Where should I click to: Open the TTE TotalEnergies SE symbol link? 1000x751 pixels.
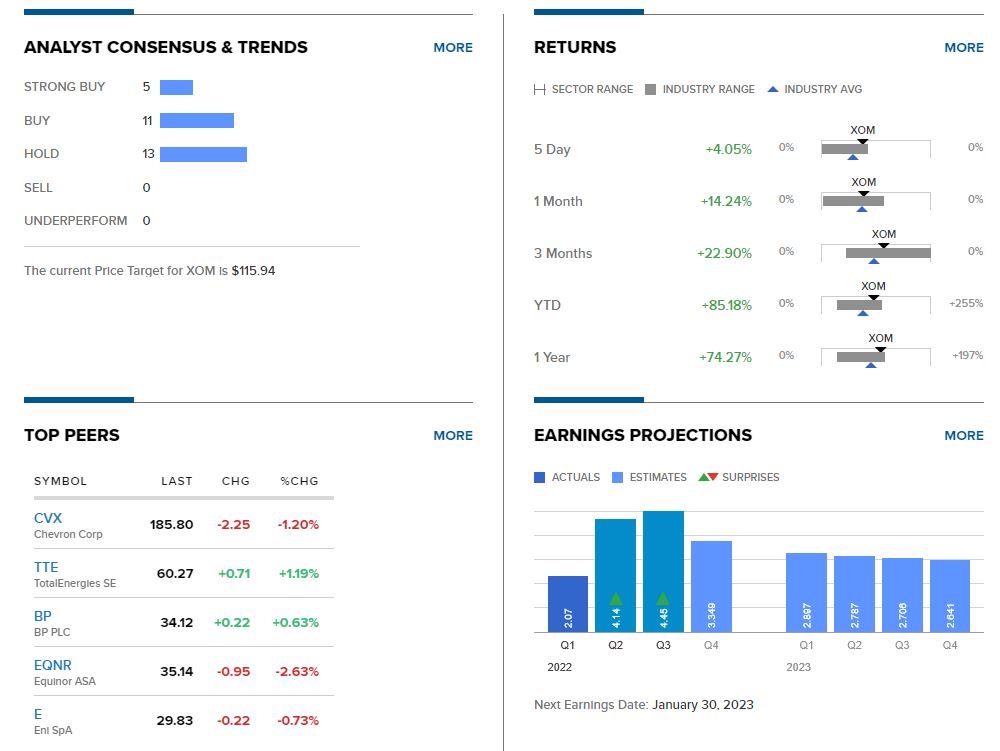tap(46, 567)
